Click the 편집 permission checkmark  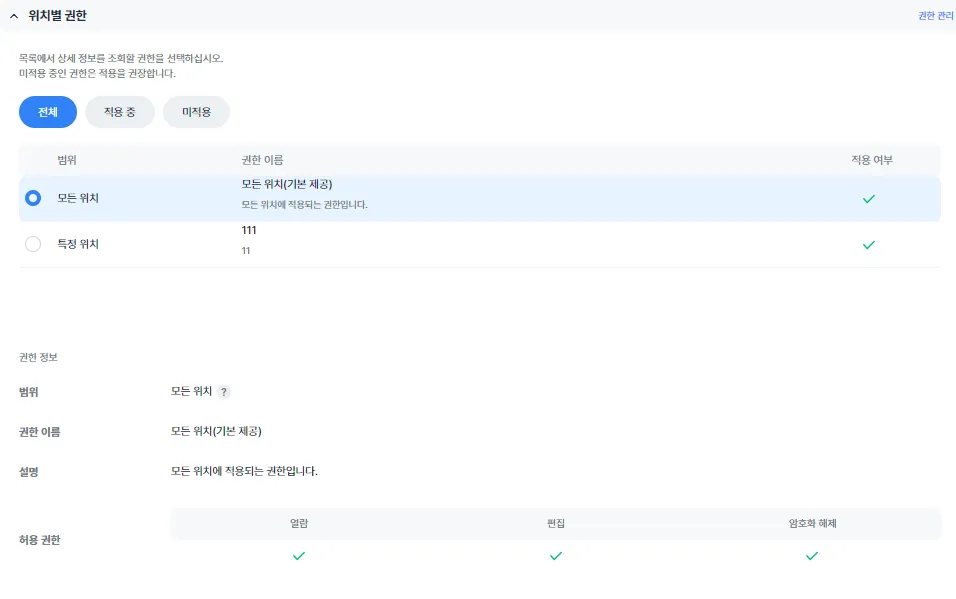click(556, 556)
